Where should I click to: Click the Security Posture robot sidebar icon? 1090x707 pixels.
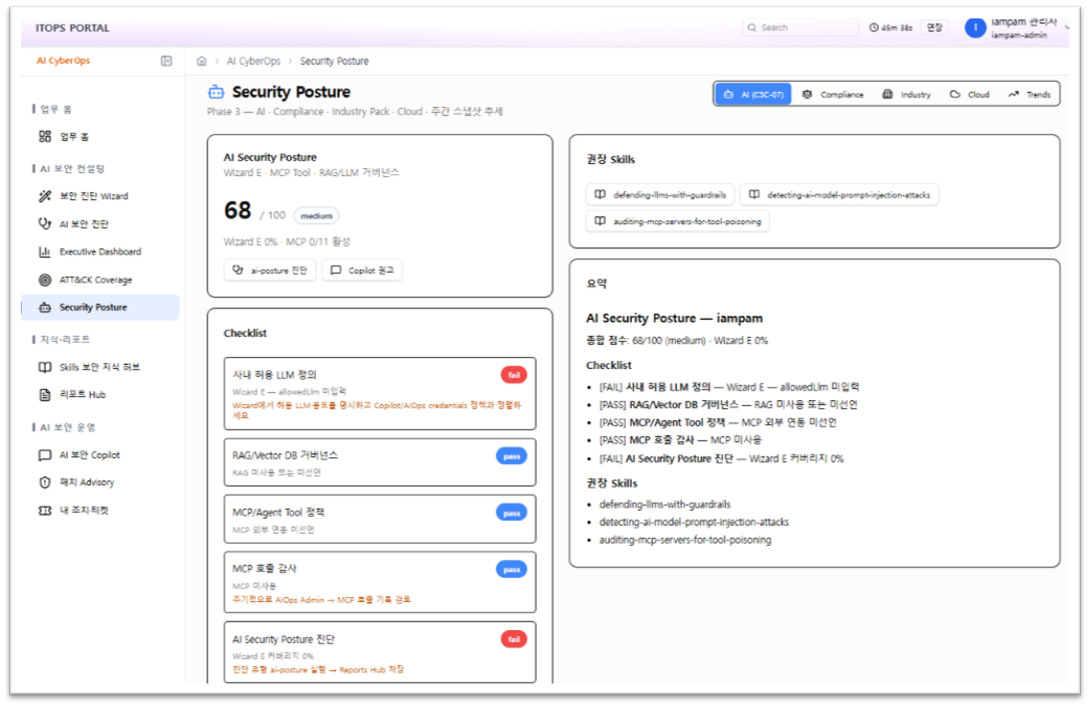point(45,307)
